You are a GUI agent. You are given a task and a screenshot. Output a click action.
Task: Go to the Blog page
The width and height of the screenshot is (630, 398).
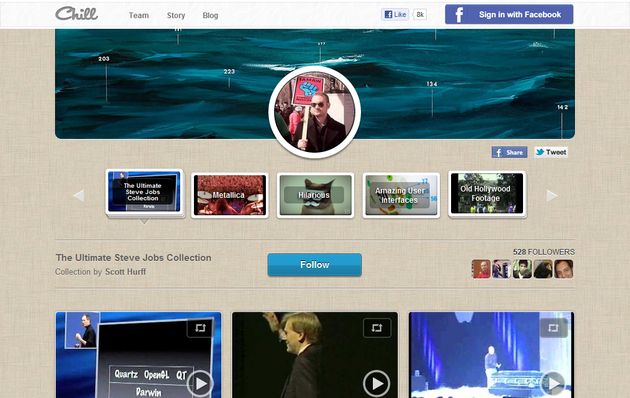coord(210,15)
